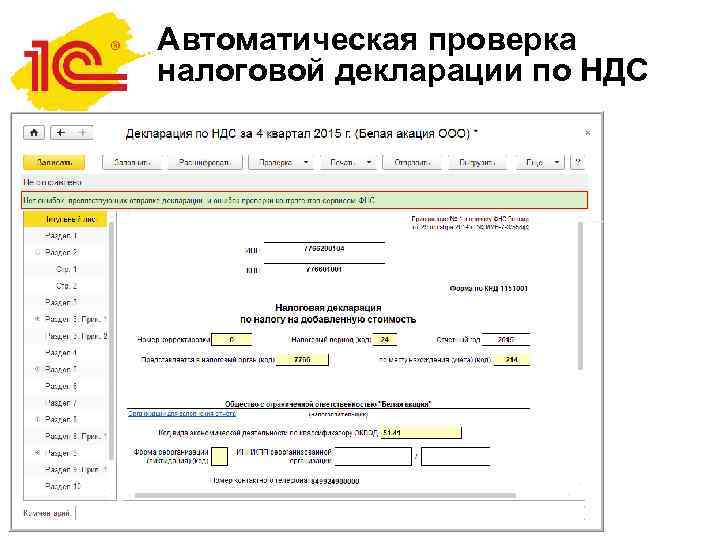Select Раздел 3. Прил. 2 in the tree

(x=76, y=336)
